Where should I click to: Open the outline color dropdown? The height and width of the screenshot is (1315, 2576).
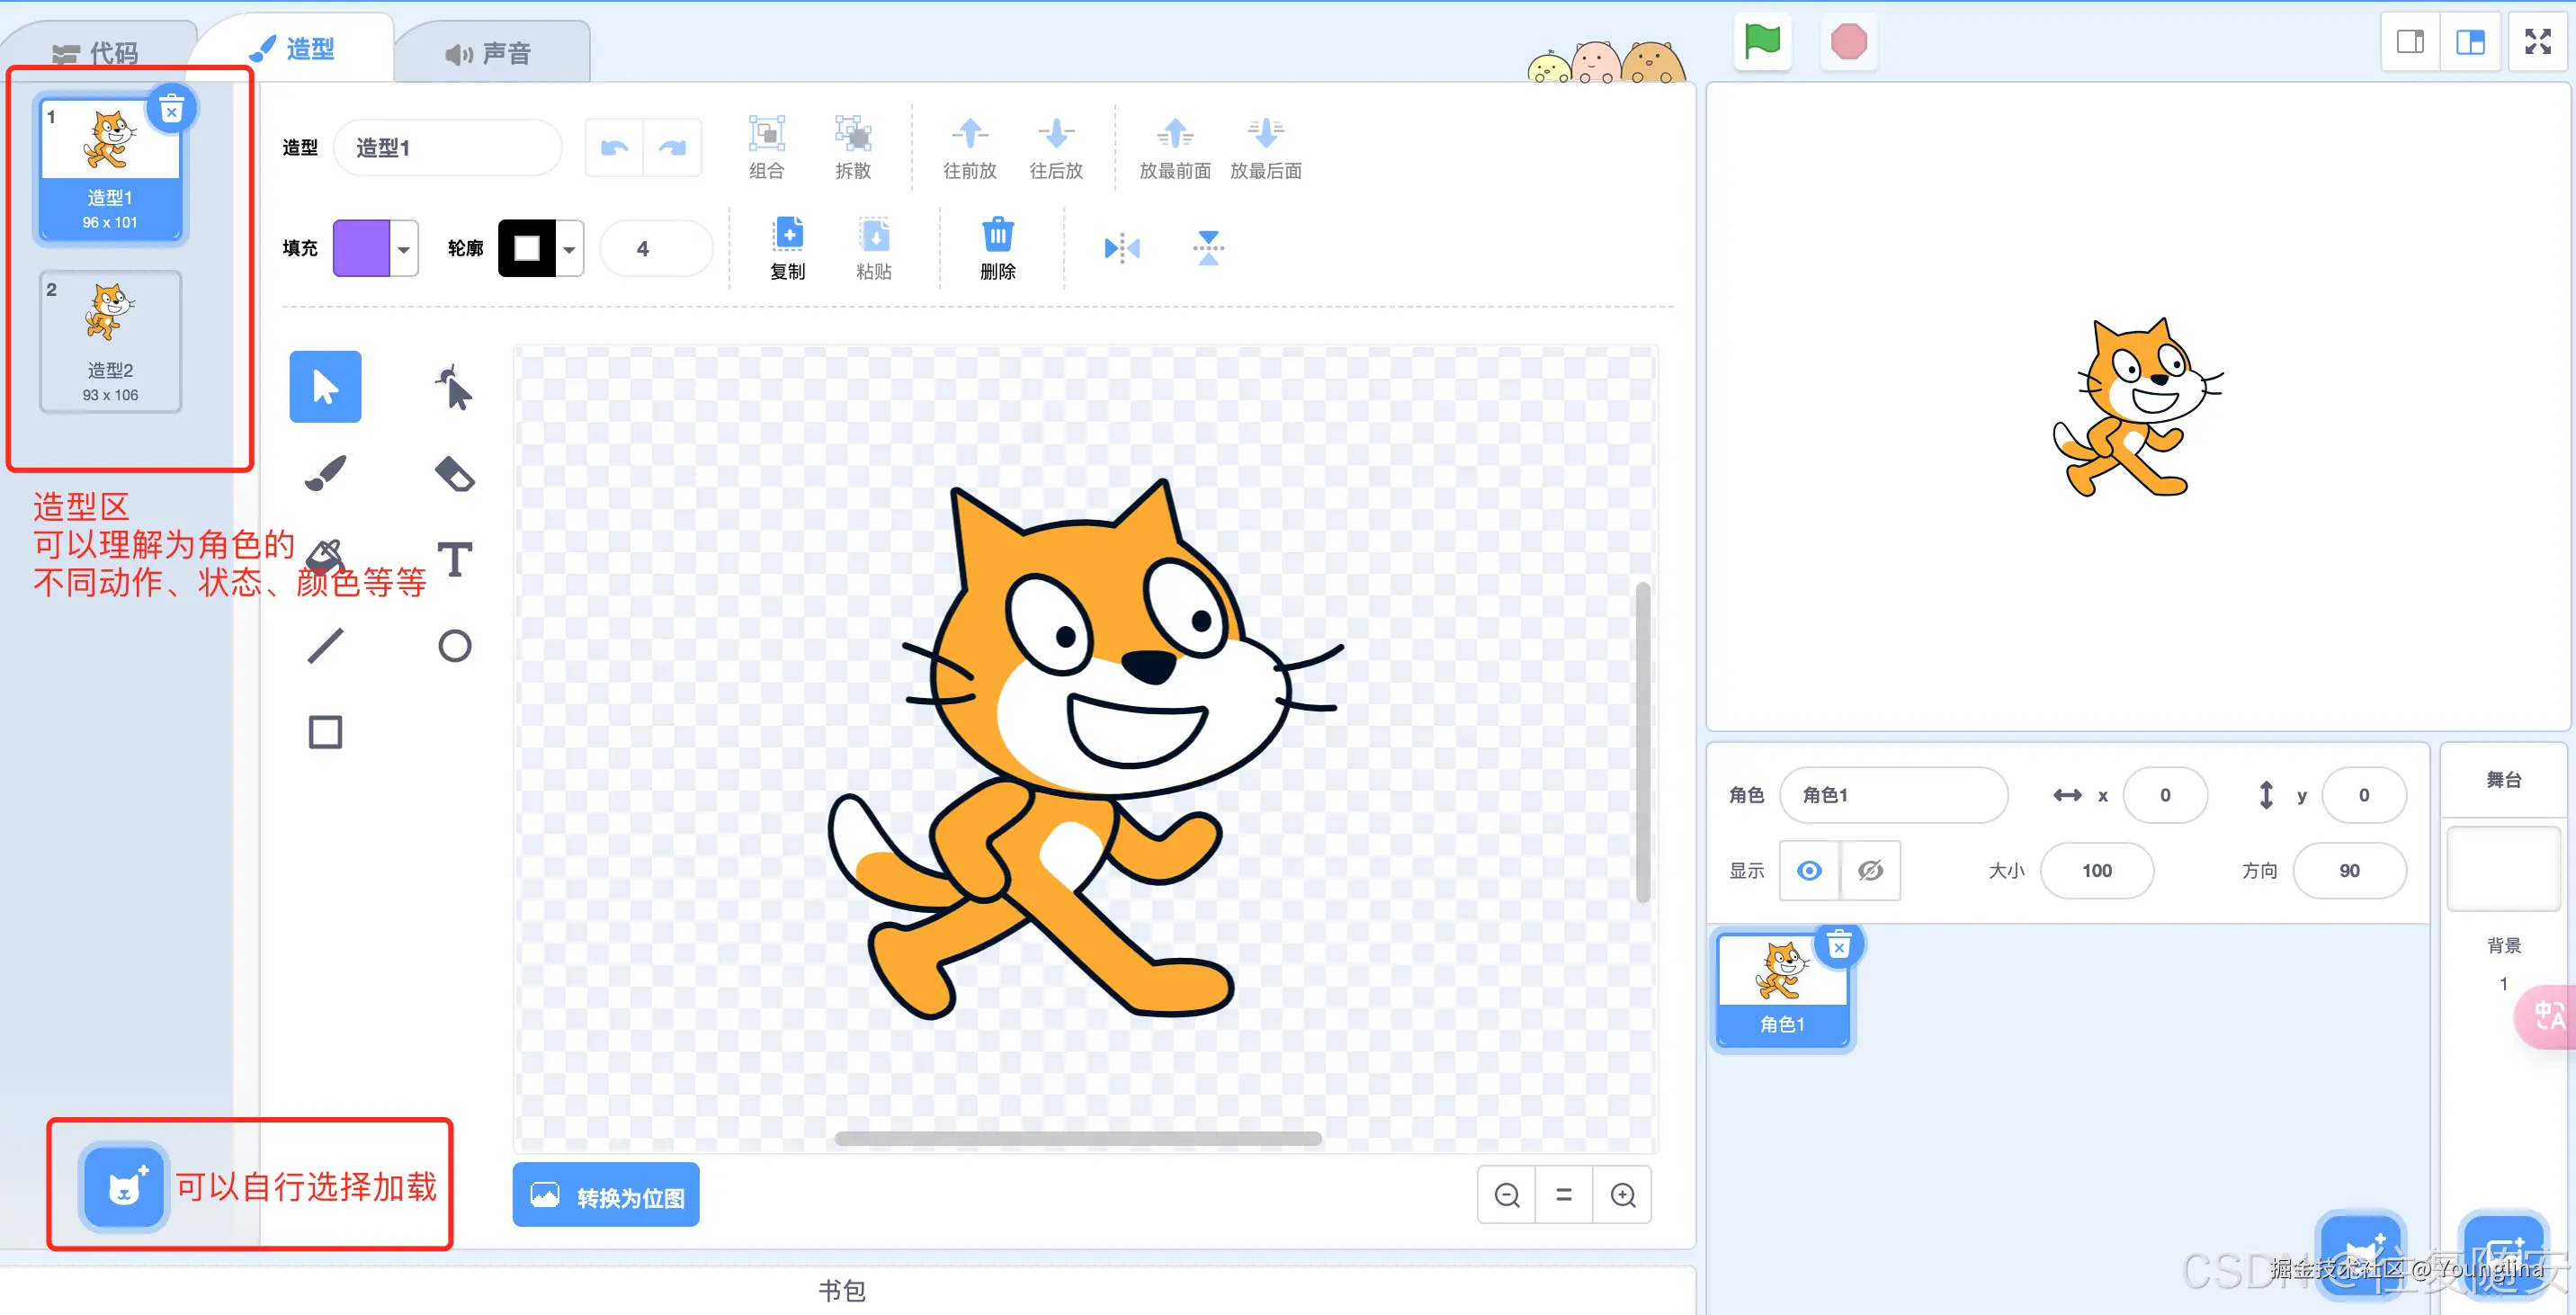(569, 249)
